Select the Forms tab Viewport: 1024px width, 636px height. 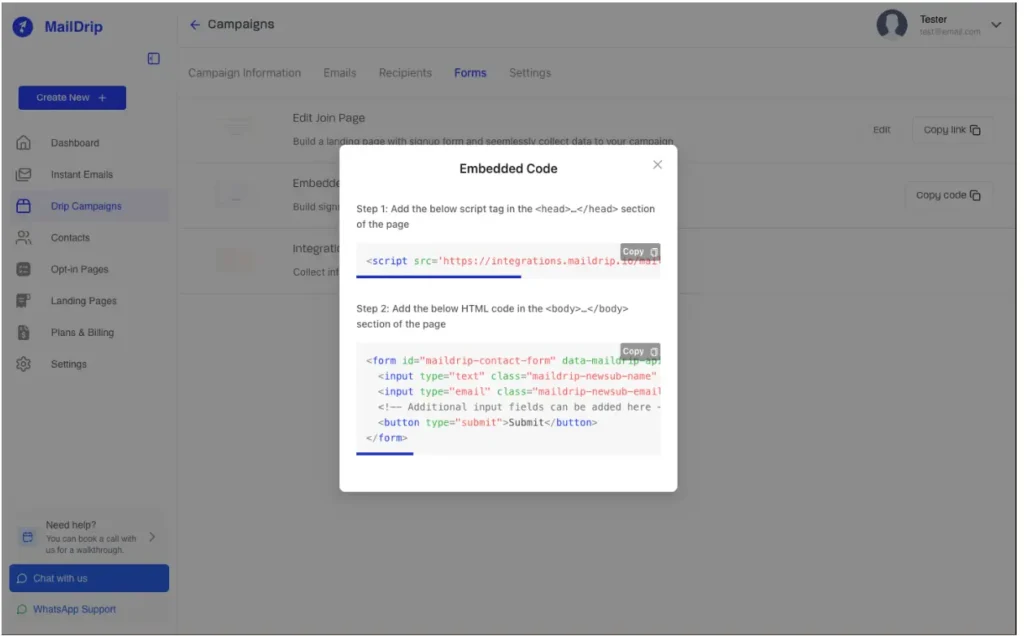pyautogui.click(x=470, y=73)
